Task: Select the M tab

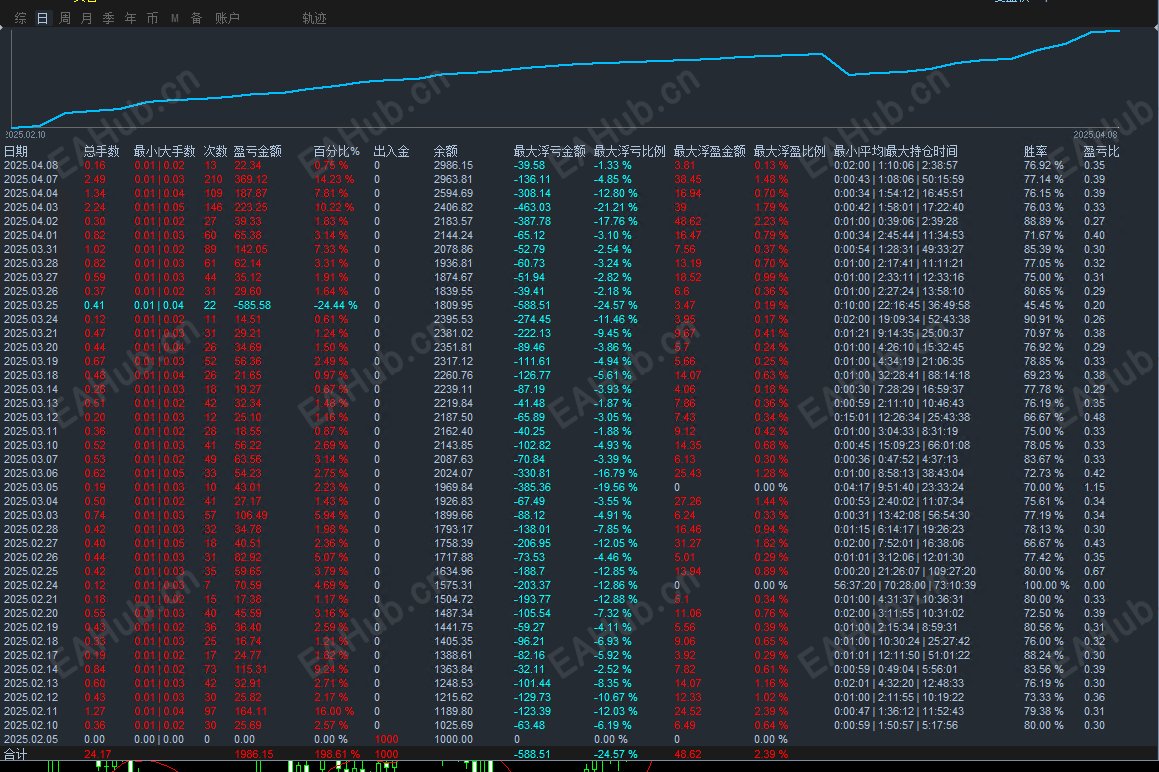Action: coord(175,18)
